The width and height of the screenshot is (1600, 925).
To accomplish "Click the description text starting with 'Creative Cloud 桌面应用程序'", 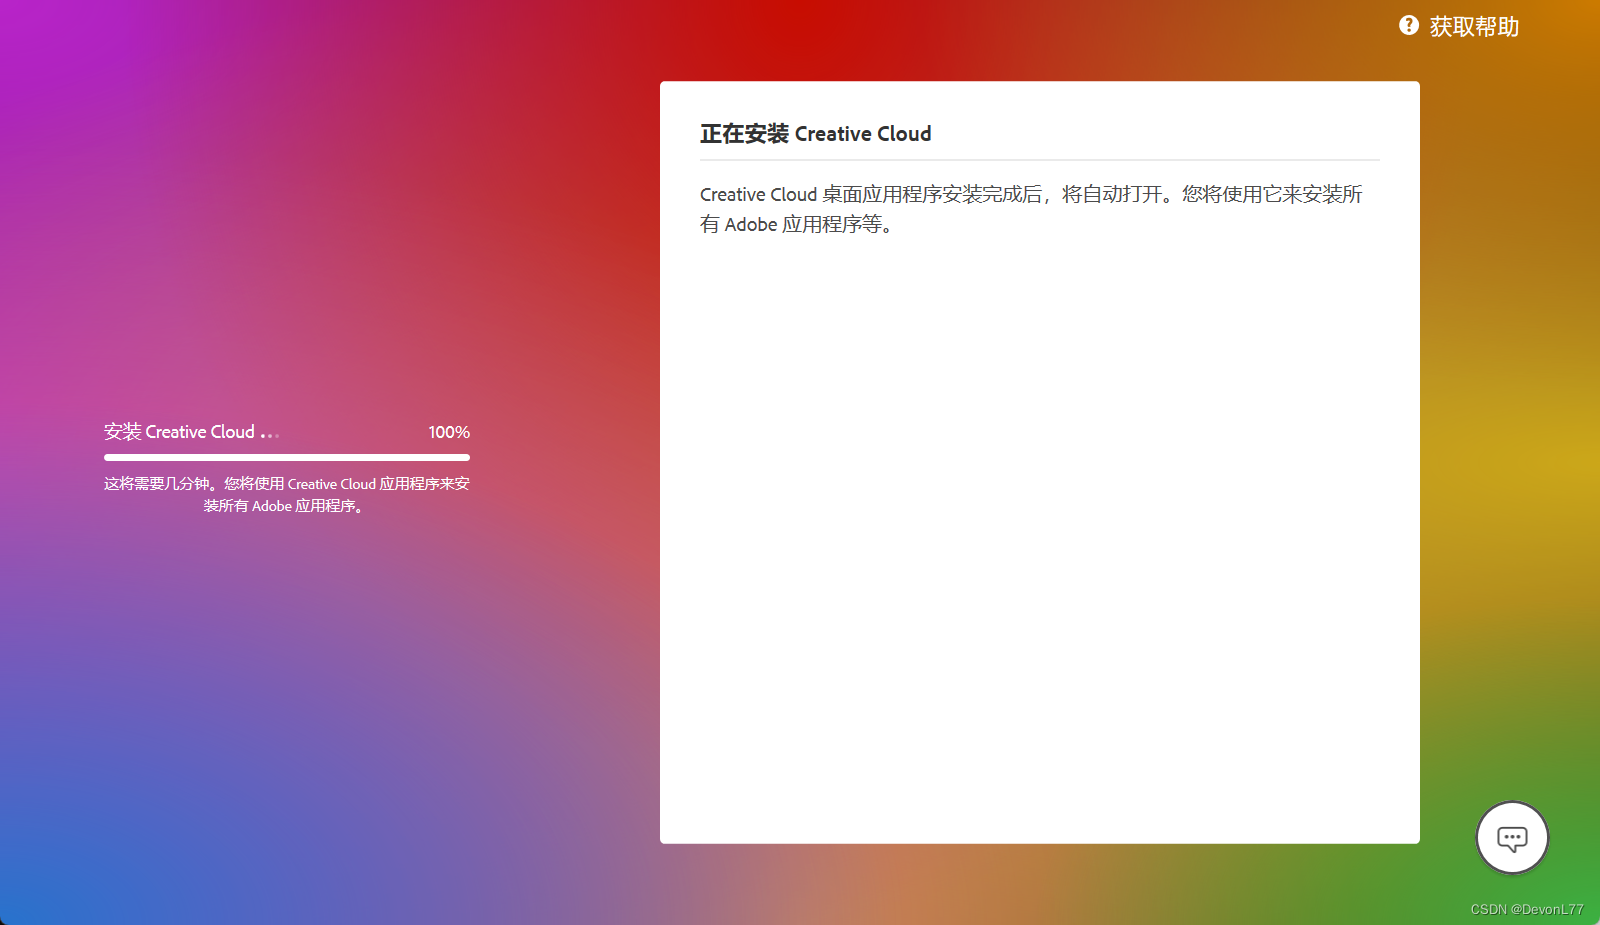I will (1031, 209).
